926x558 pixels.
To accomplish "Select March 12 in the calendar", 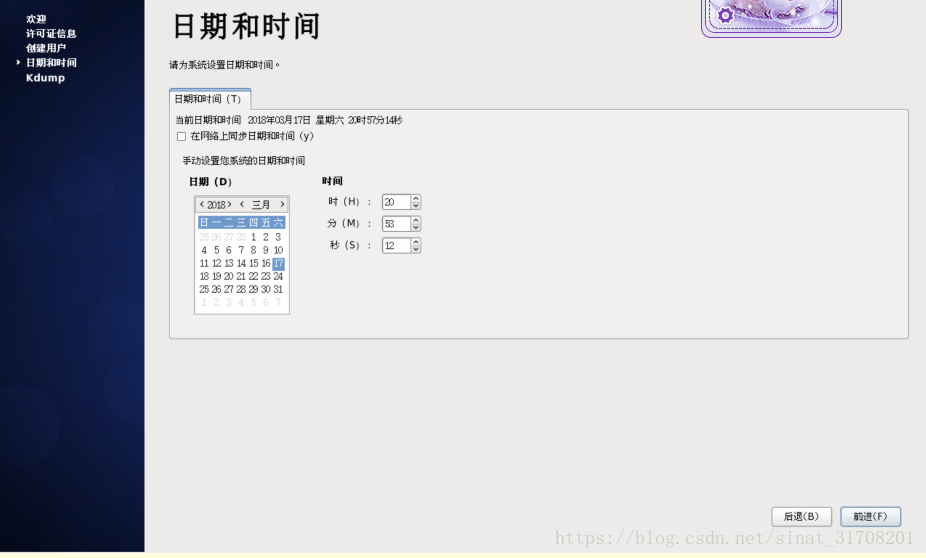I will point(216,263).
